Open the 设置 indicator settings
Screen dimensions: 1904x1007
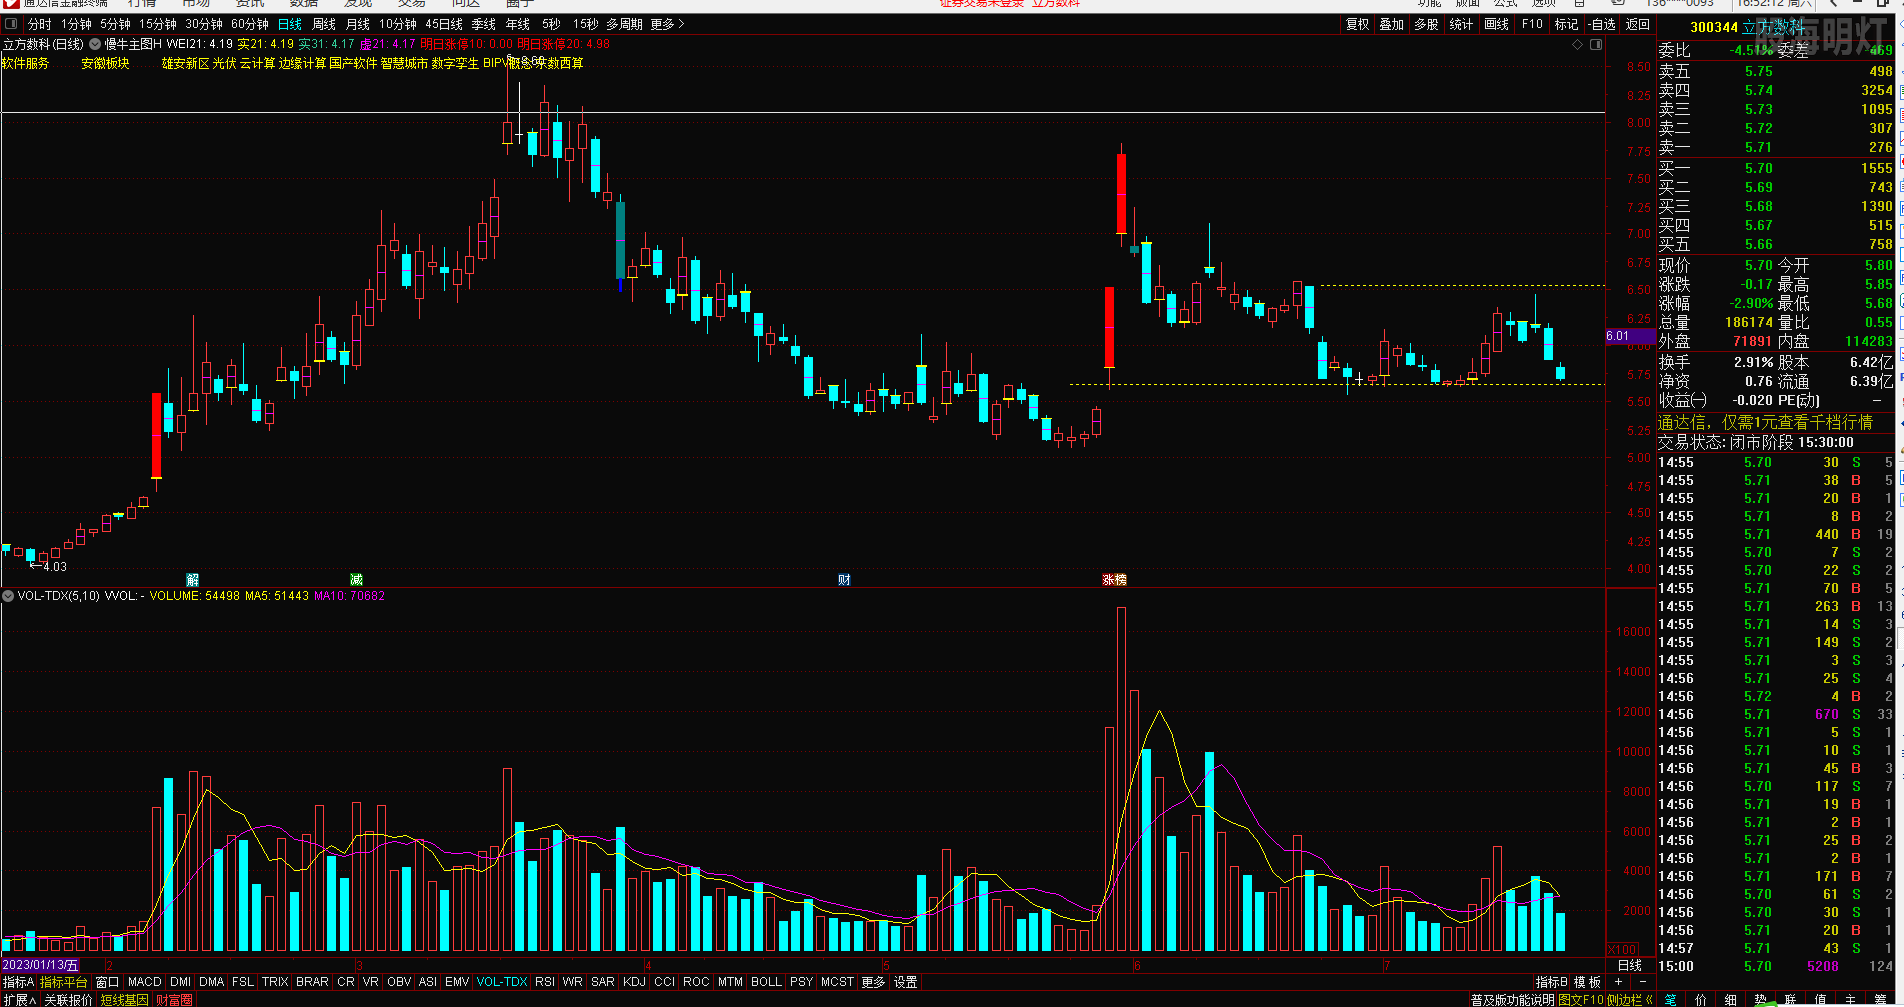905,982
